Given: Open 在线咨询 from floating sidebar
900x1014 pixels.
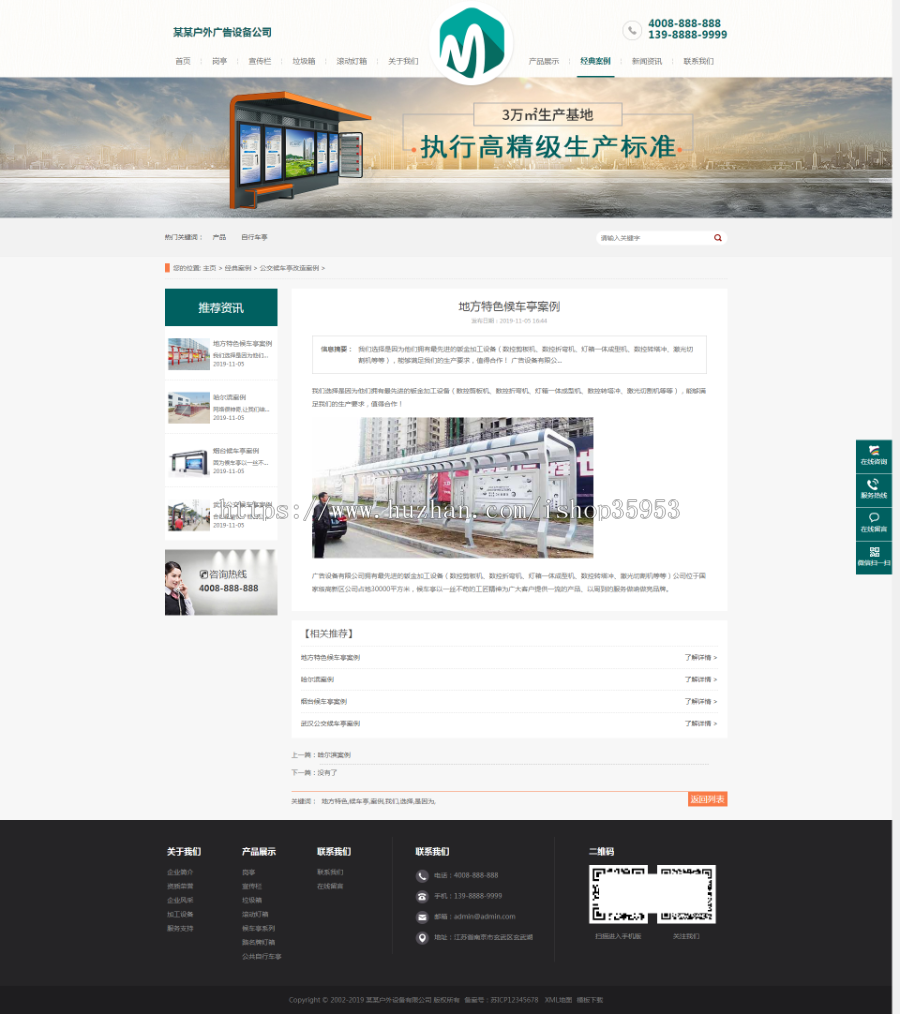Looking at the screenshot, I should (873, 456).
